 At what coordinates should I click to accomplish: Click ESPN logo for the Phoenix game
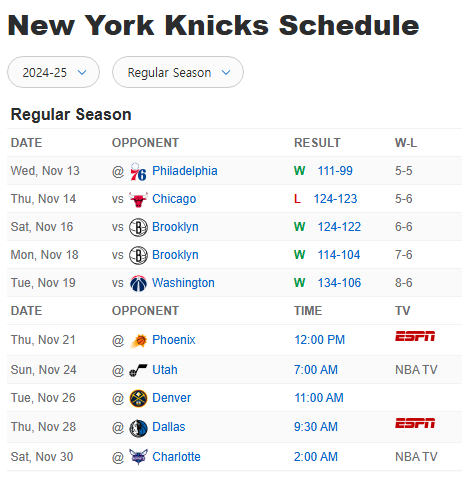(x=415, y=336)
